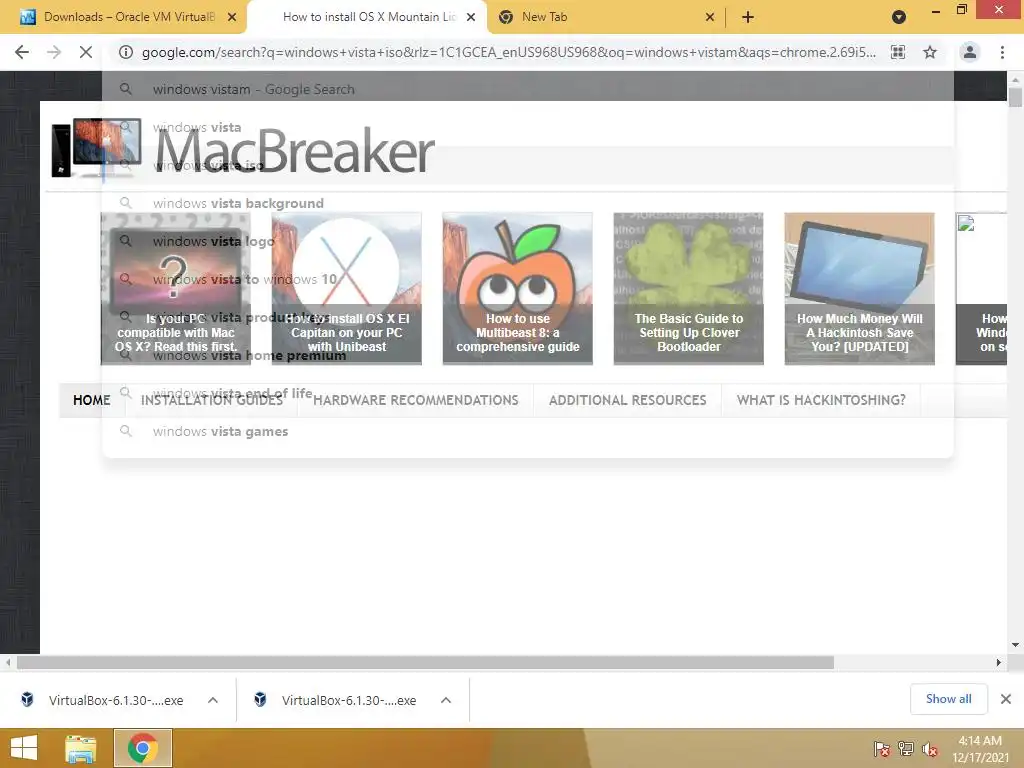Click the scroll down arrow on vertical scrollbar
This screenshot has height=768, width=1024.
pos(1015,645)
